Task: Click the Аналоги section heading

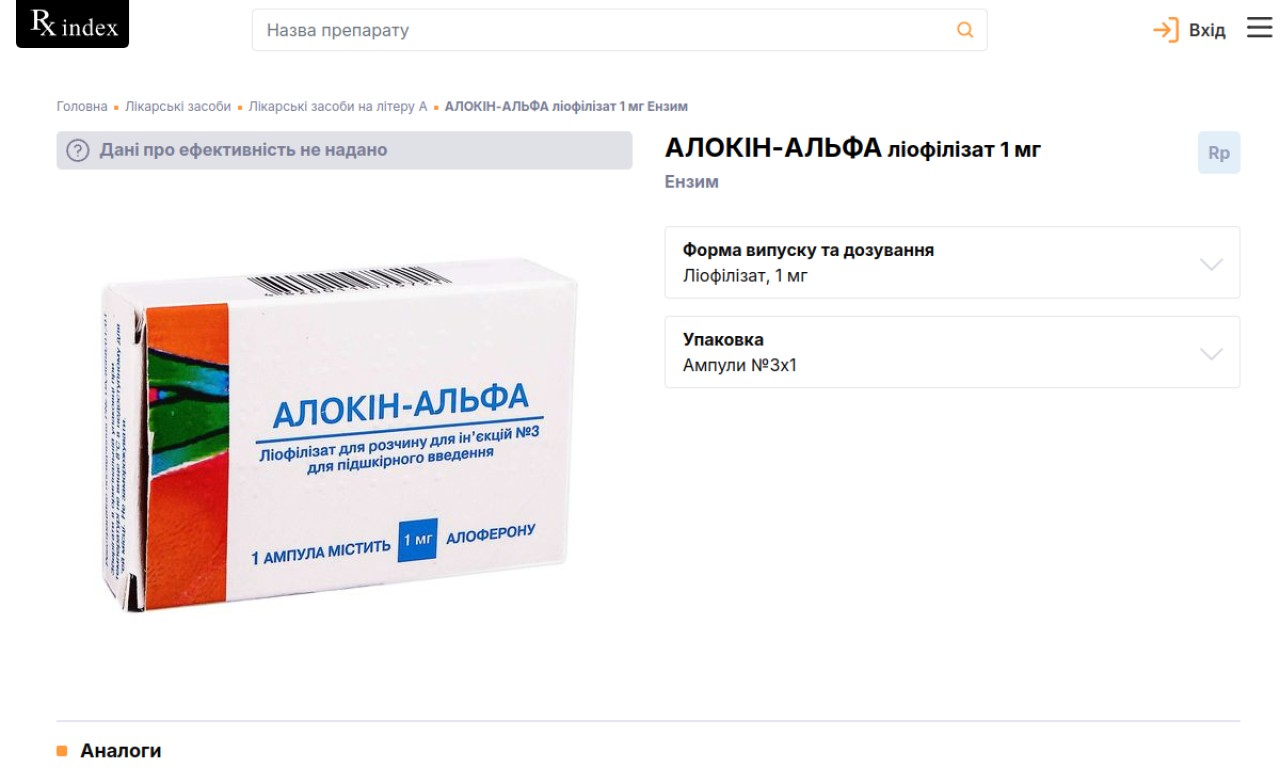Action: click(x=121, y=750)
